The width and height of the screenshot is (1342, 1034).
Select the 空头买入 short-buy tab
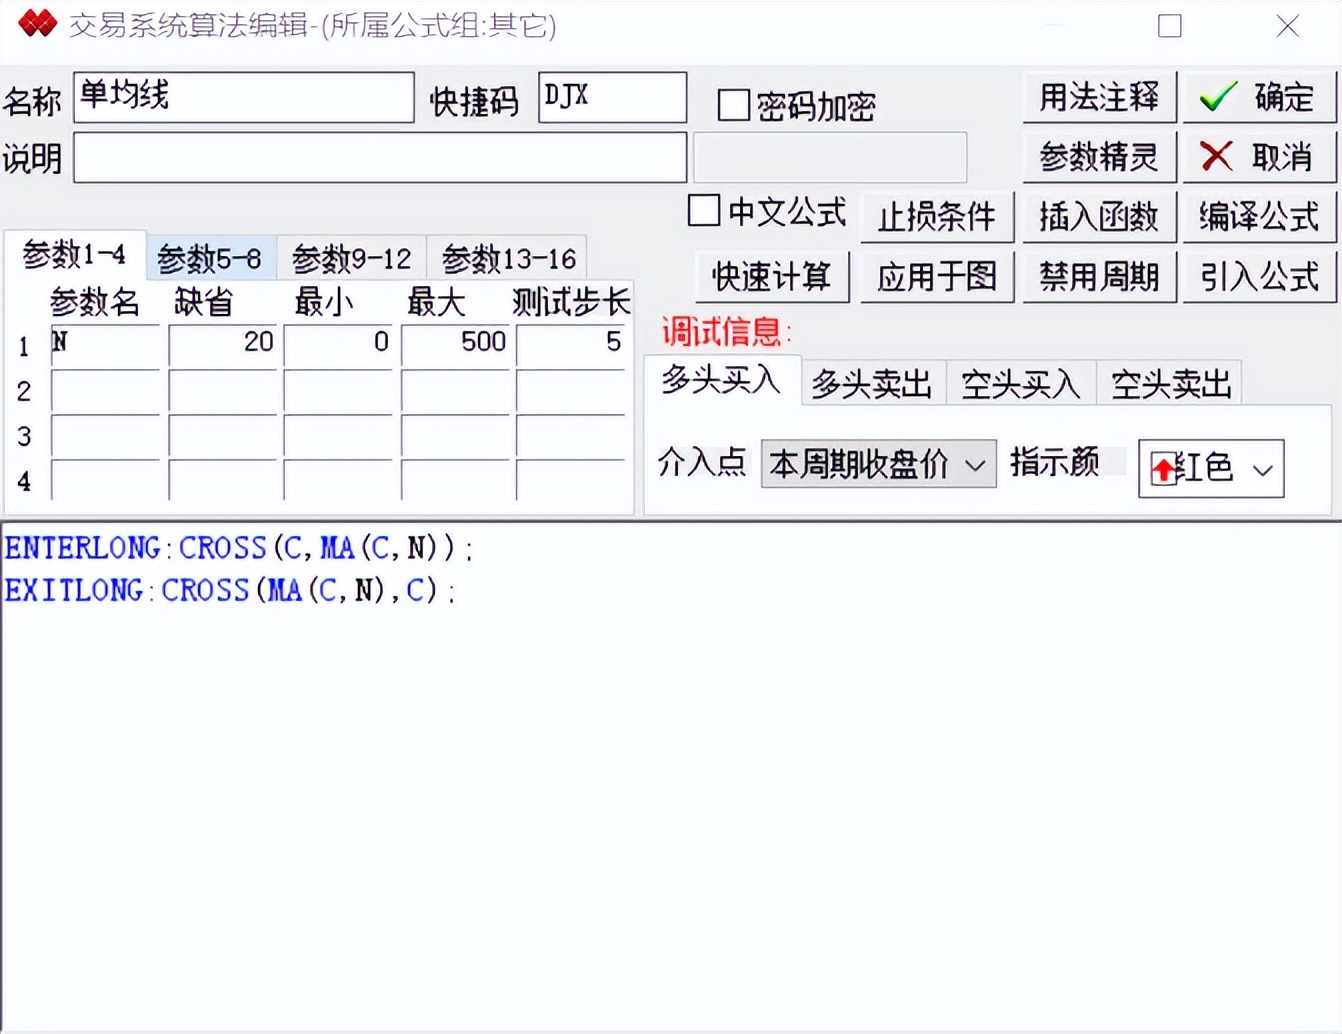point(1020,382)
